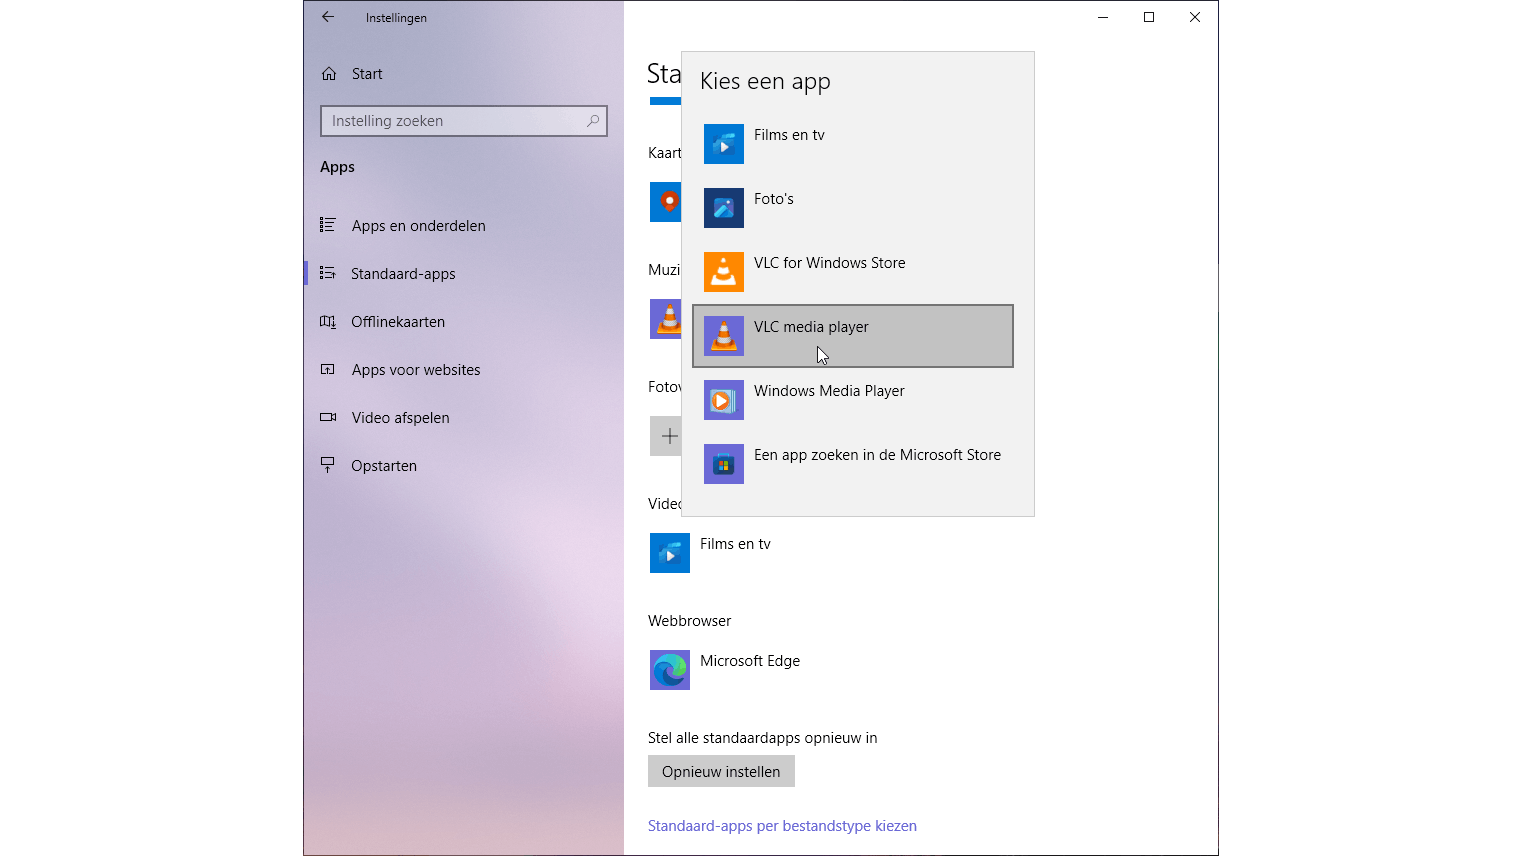Choose the Foto's app icon
This screenshot has width=1522, height=856.
(724, 208)
